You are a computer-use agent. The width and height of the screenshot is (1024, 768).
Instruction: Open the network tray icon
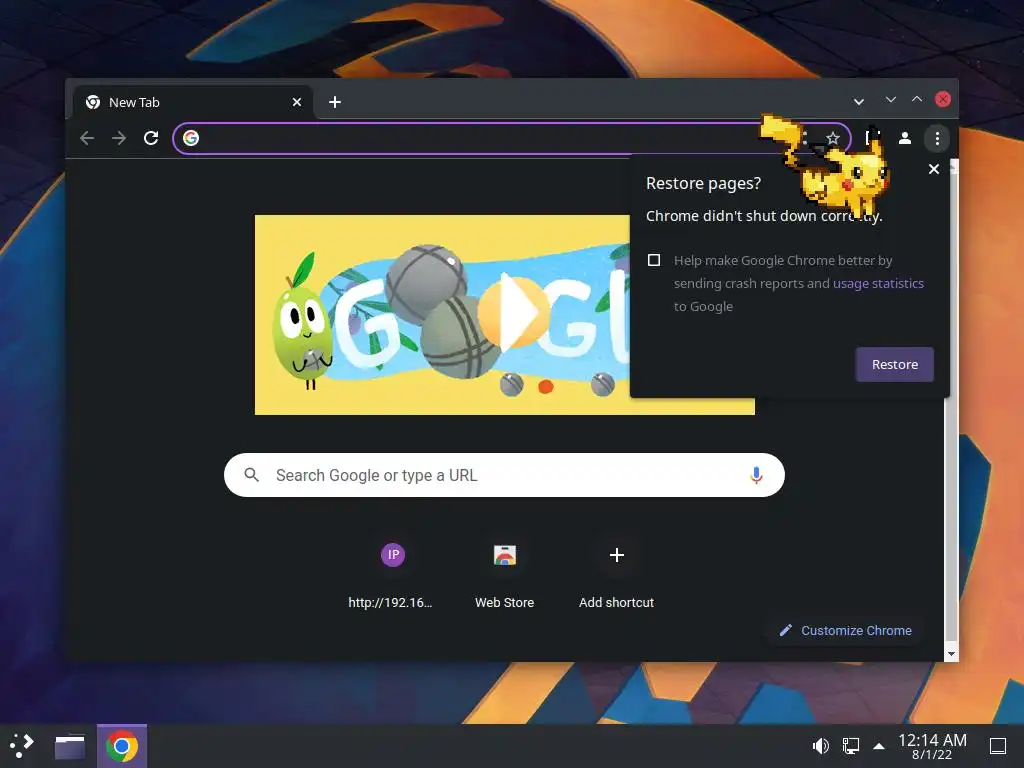coord(851,746)
